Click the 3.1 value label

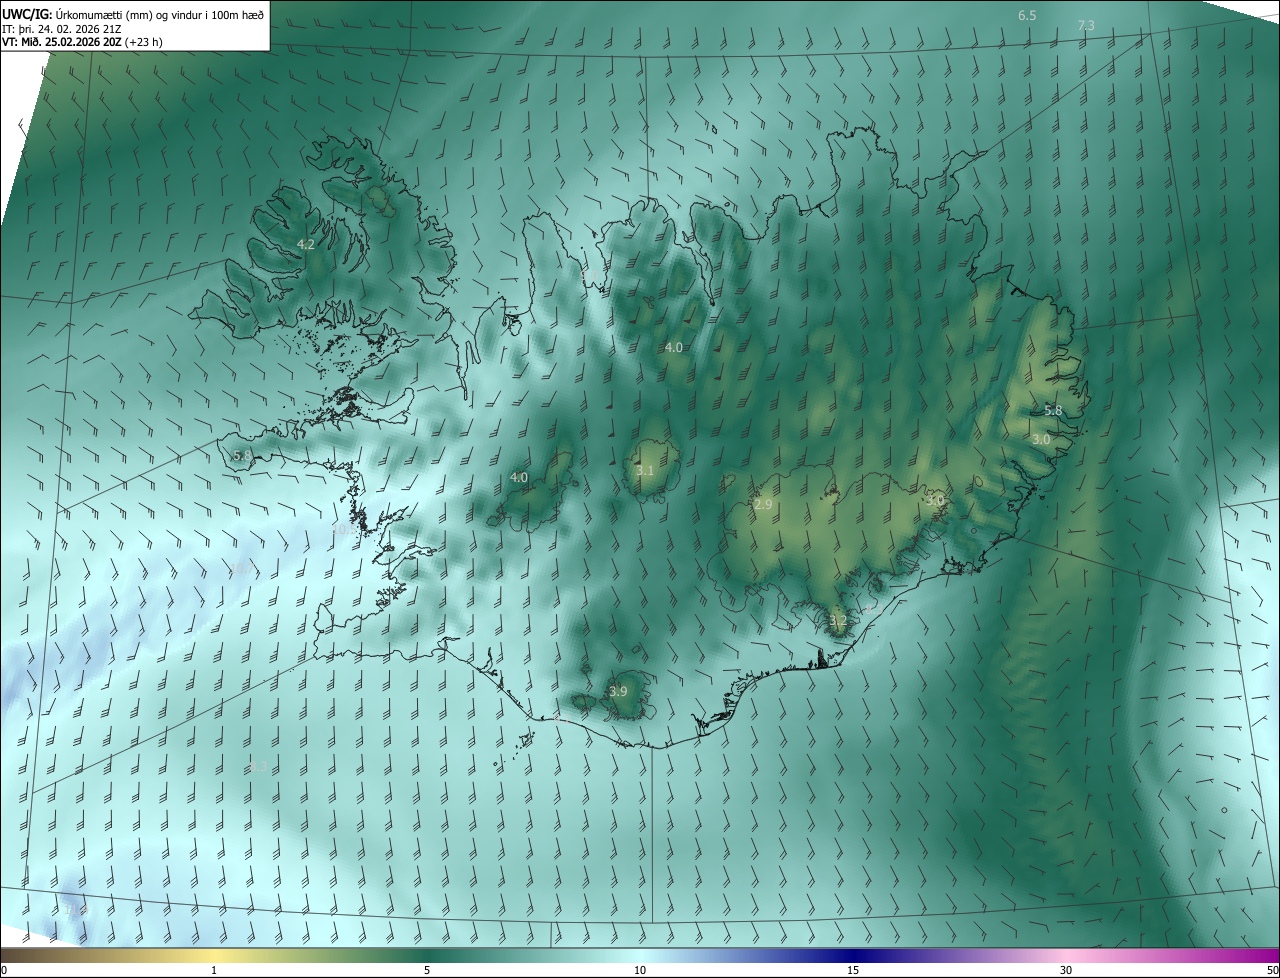click(x=645, y=471)
